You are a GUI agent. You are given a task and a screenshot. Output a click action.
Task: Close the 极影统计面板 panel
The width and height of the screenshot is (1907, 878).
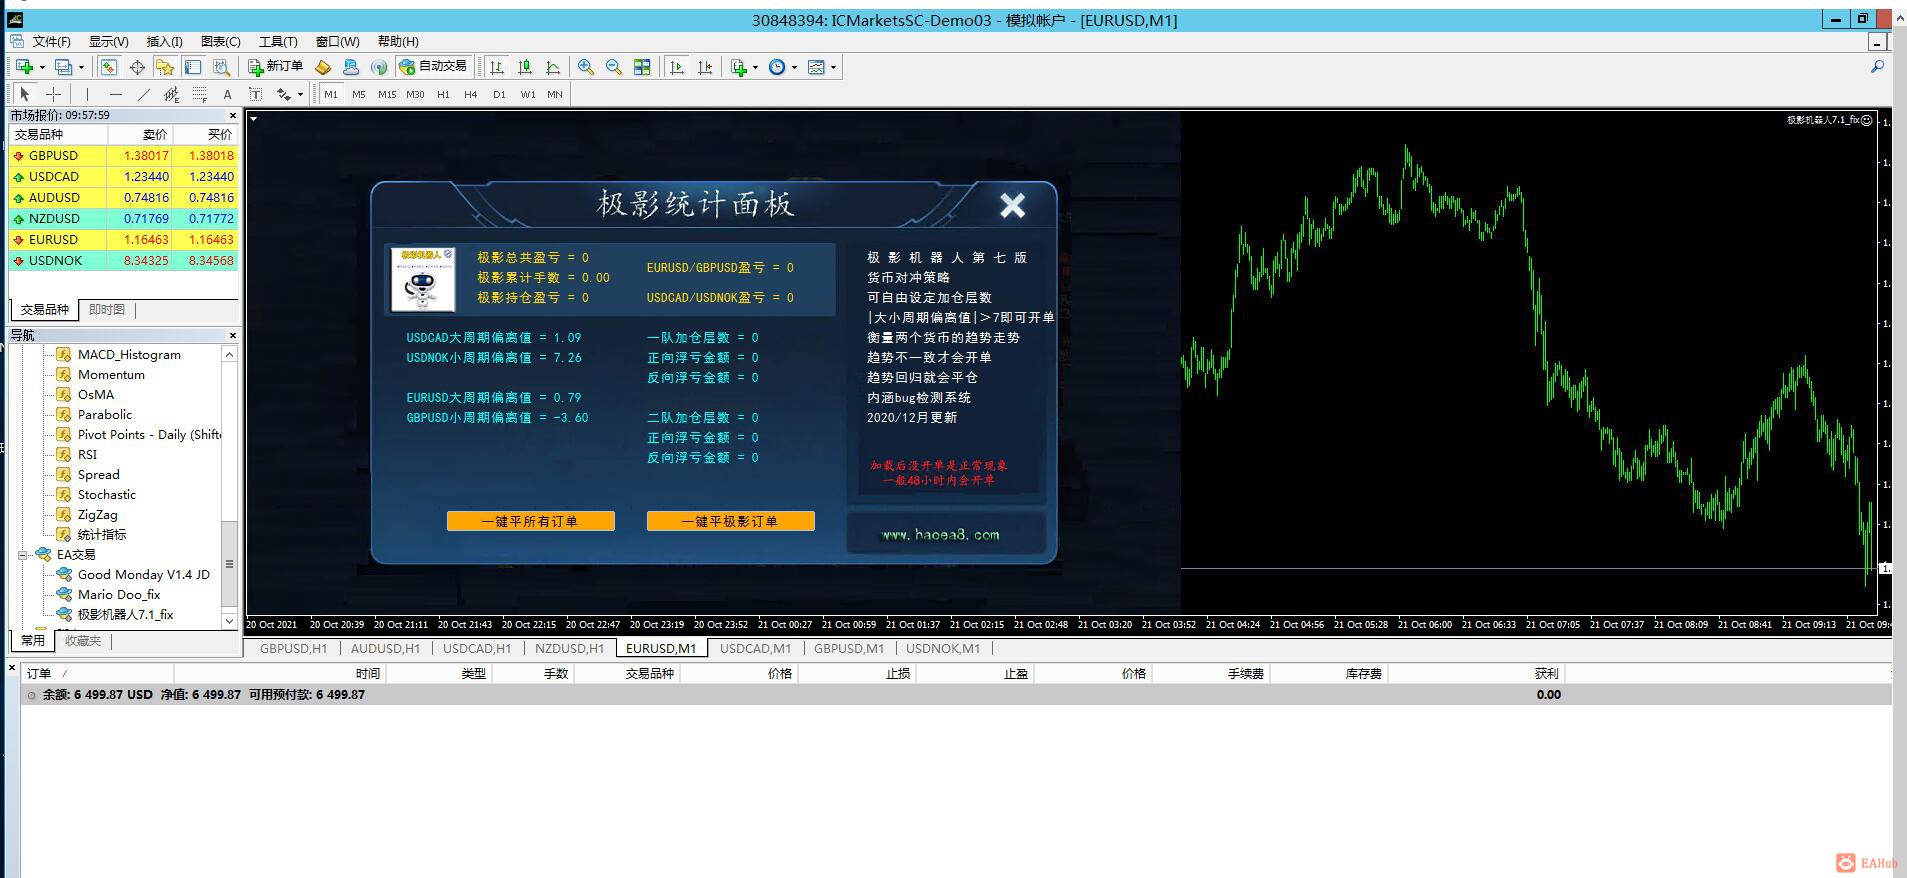click(x=1012, y=205)
